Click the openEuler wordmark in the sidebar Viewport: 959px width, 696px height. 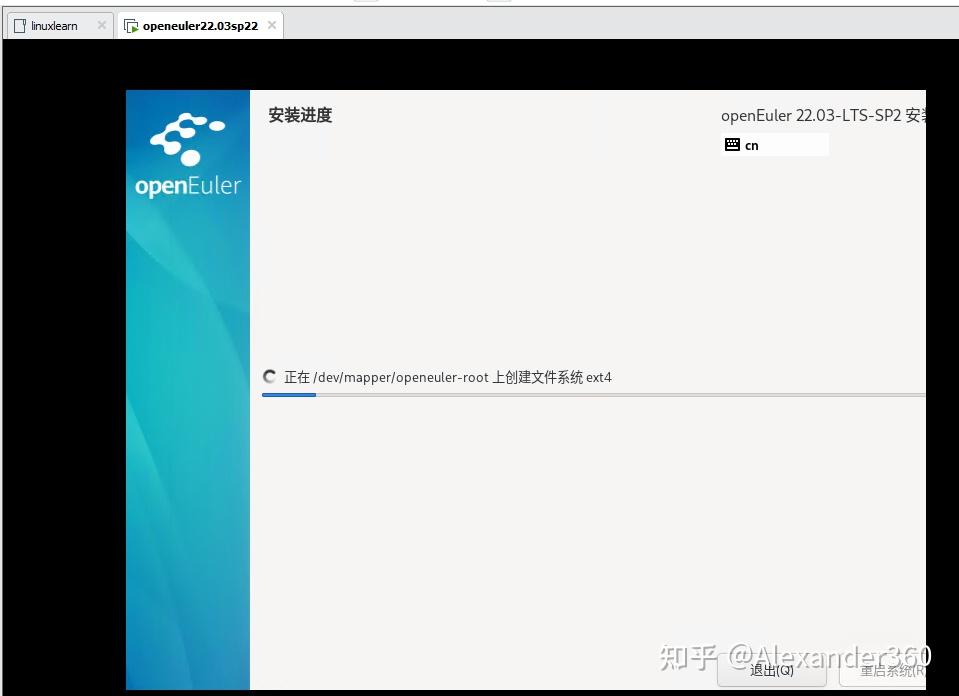point(187,185)
